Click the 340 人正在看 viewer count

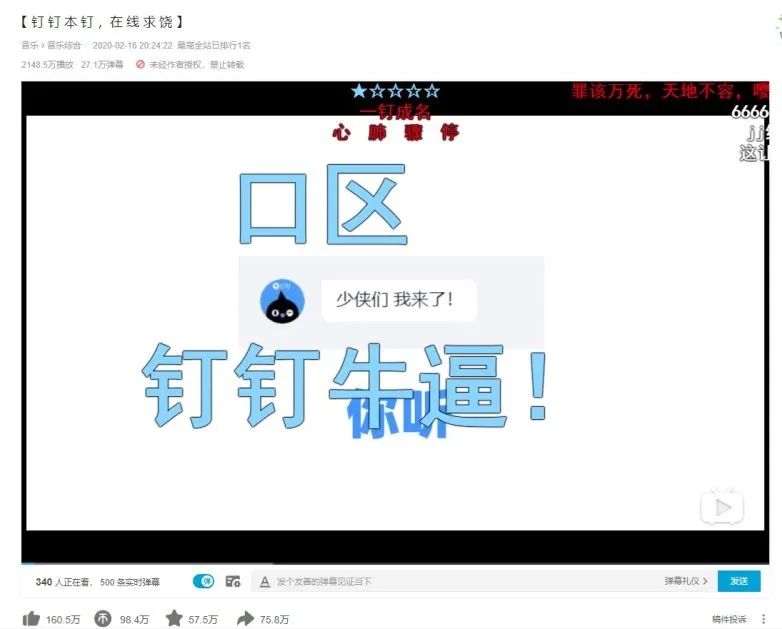(x=62, y=582)
